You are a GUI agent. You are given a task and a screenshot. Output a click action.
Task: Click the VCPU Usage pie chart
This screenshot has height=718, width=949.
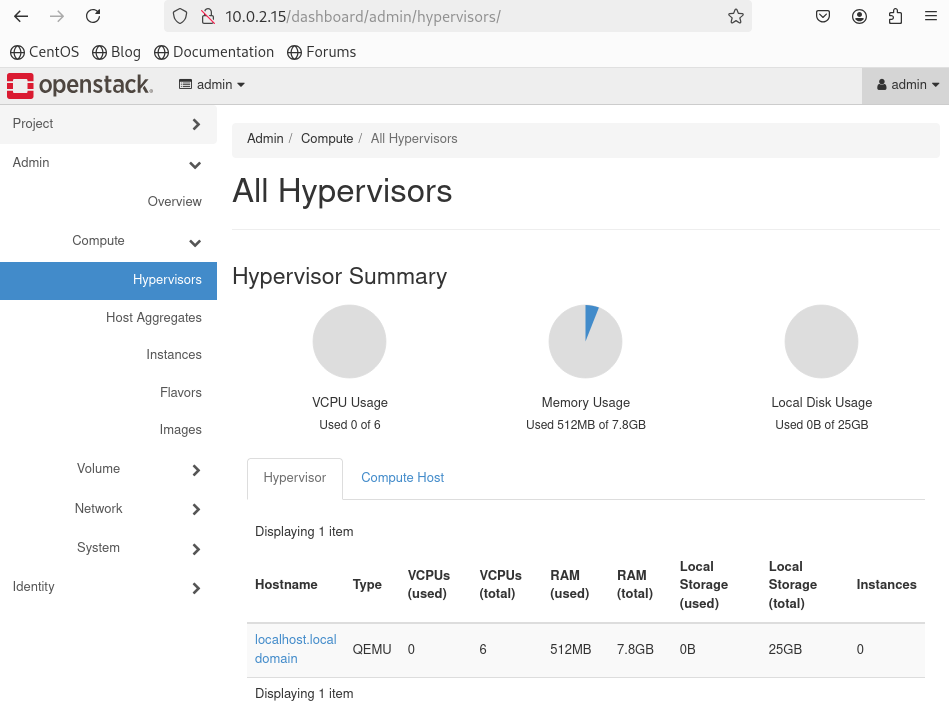[349, 341]
